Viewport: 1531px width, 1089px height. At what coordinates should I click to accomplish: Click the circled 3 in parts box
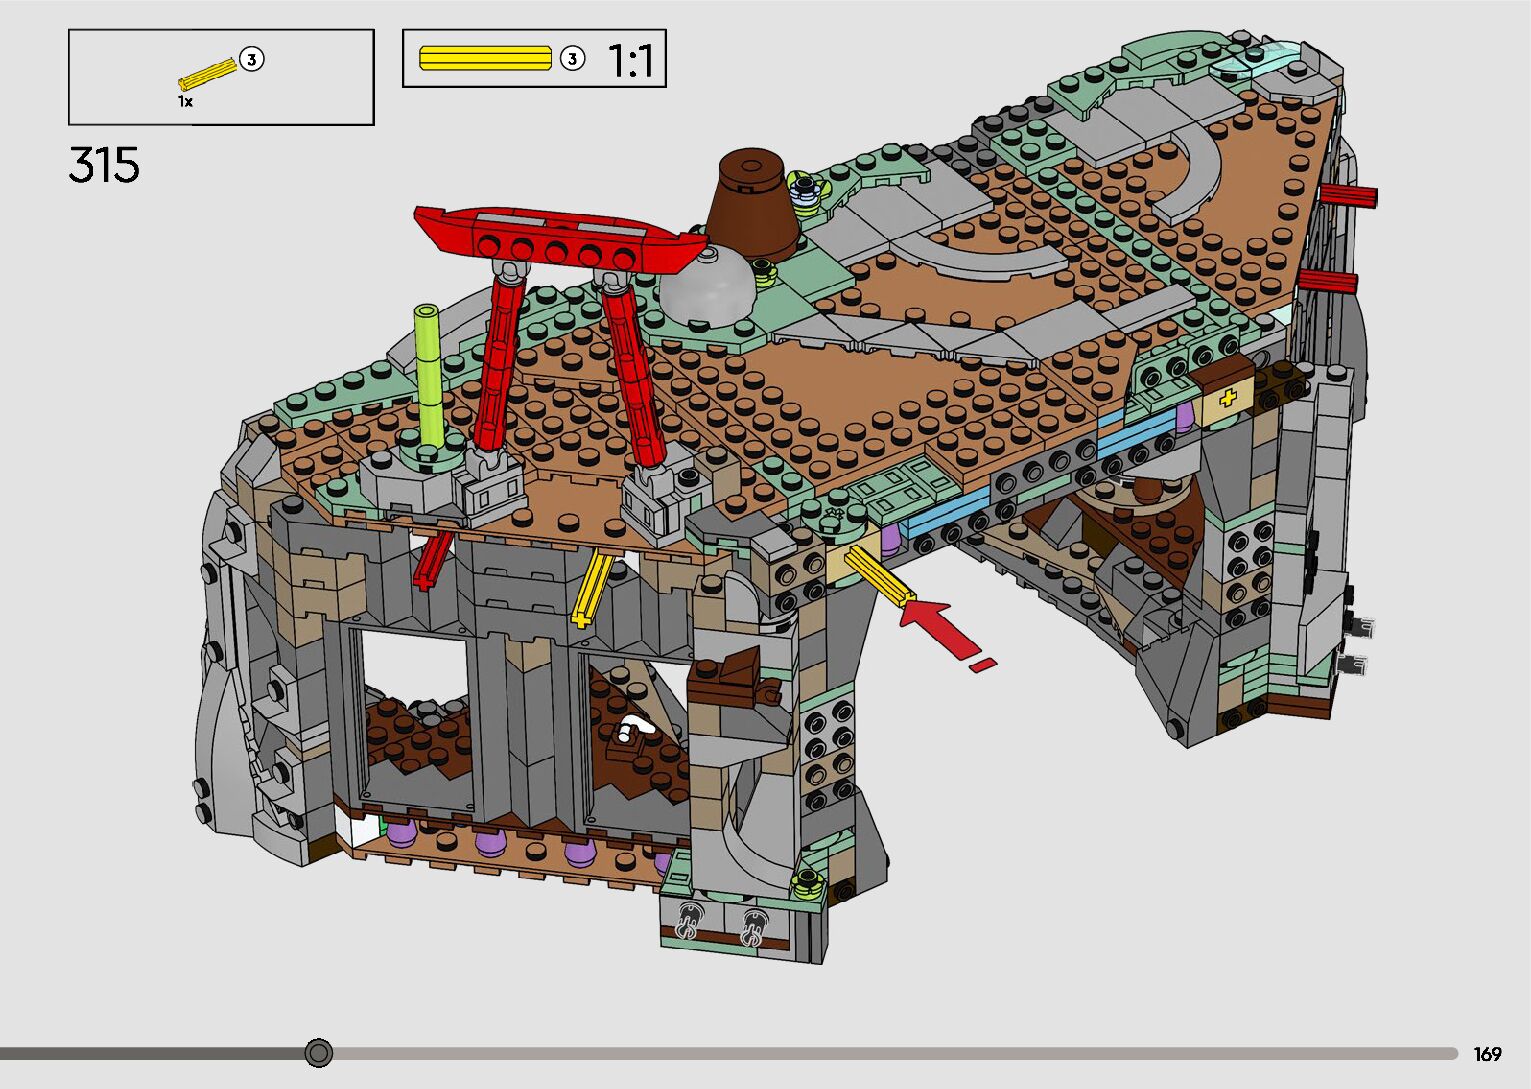[252, 60]
